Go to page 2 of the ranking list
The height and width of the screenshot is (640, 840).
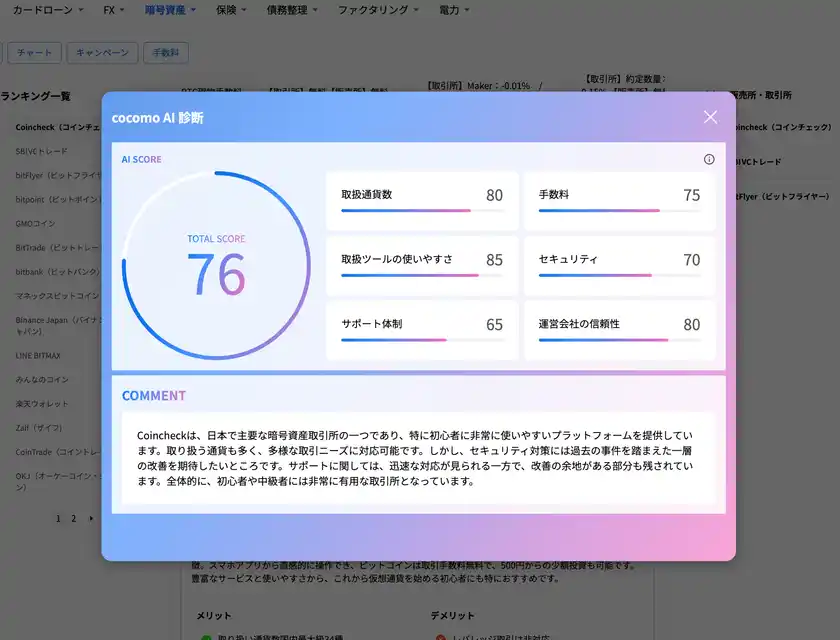tap(72, 519)
